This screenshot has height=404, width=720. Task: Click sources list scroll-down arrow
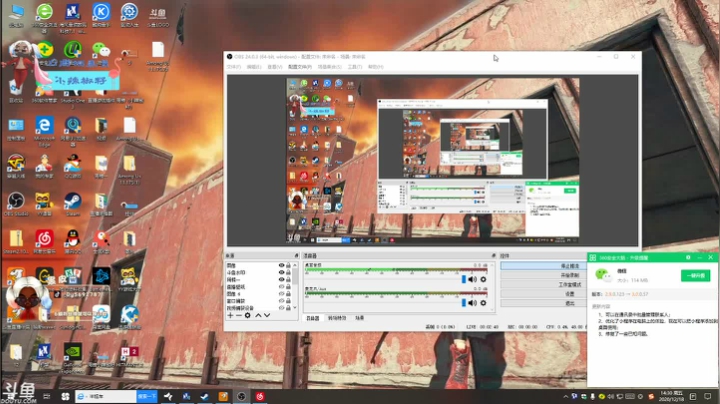[295, 308]
